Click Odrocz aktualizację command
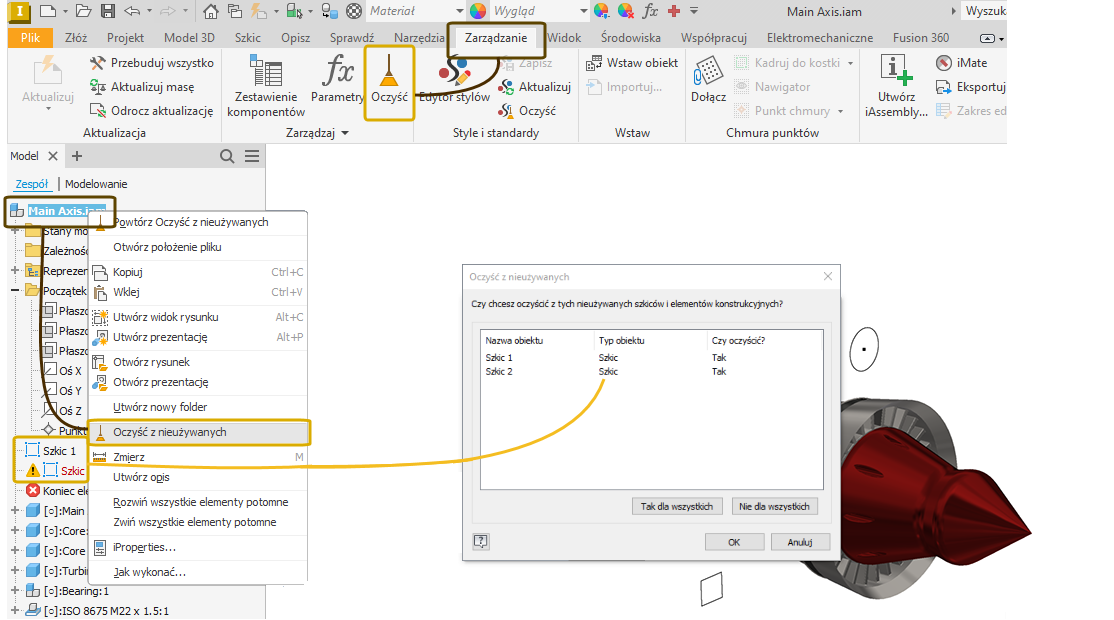Screen dimensions: 1114x620 click(x=151, y=111)
